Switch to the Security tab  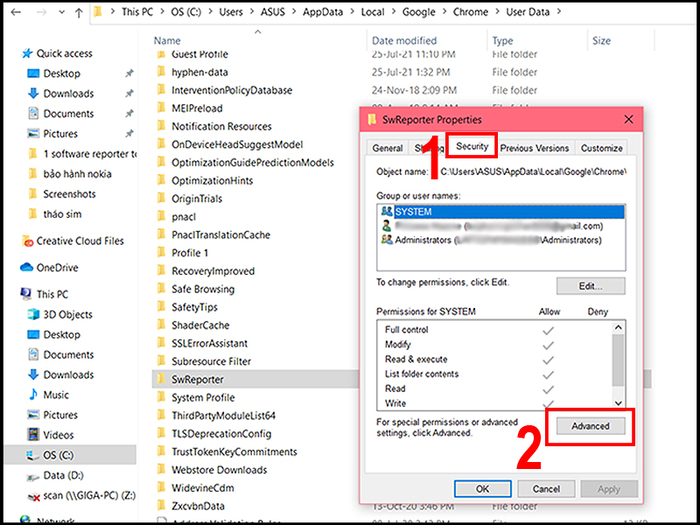(x=472, y=147)
